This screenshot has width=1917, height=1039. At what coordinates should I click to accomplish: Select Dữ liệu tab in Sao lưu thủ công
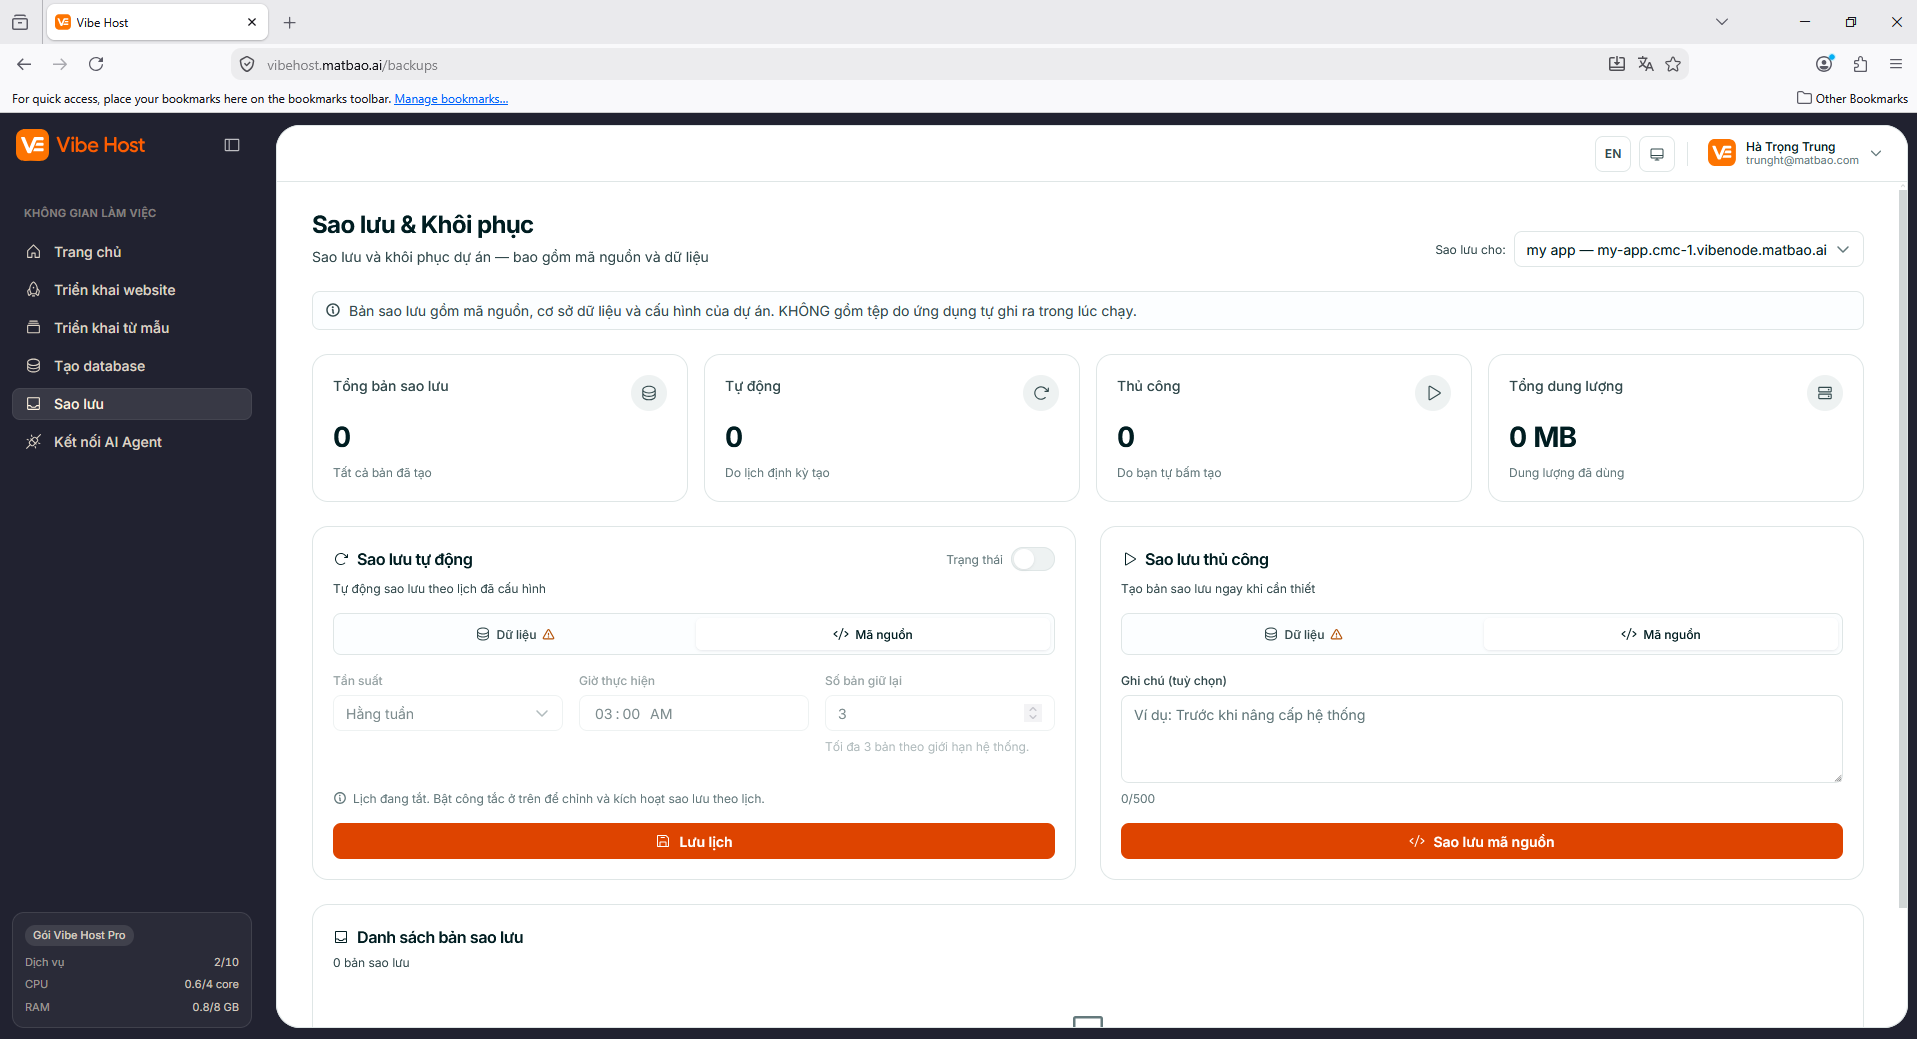tap(1303, 634)
